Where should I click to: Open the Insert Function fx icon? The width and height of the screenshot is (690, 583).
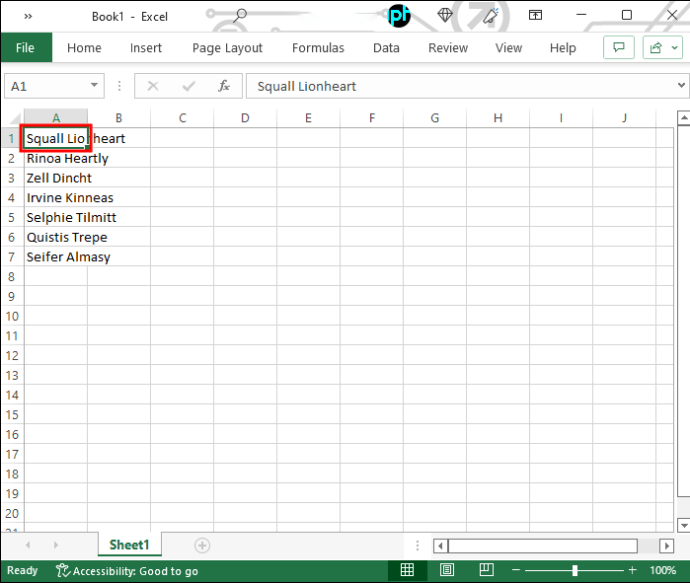point(224,86)
